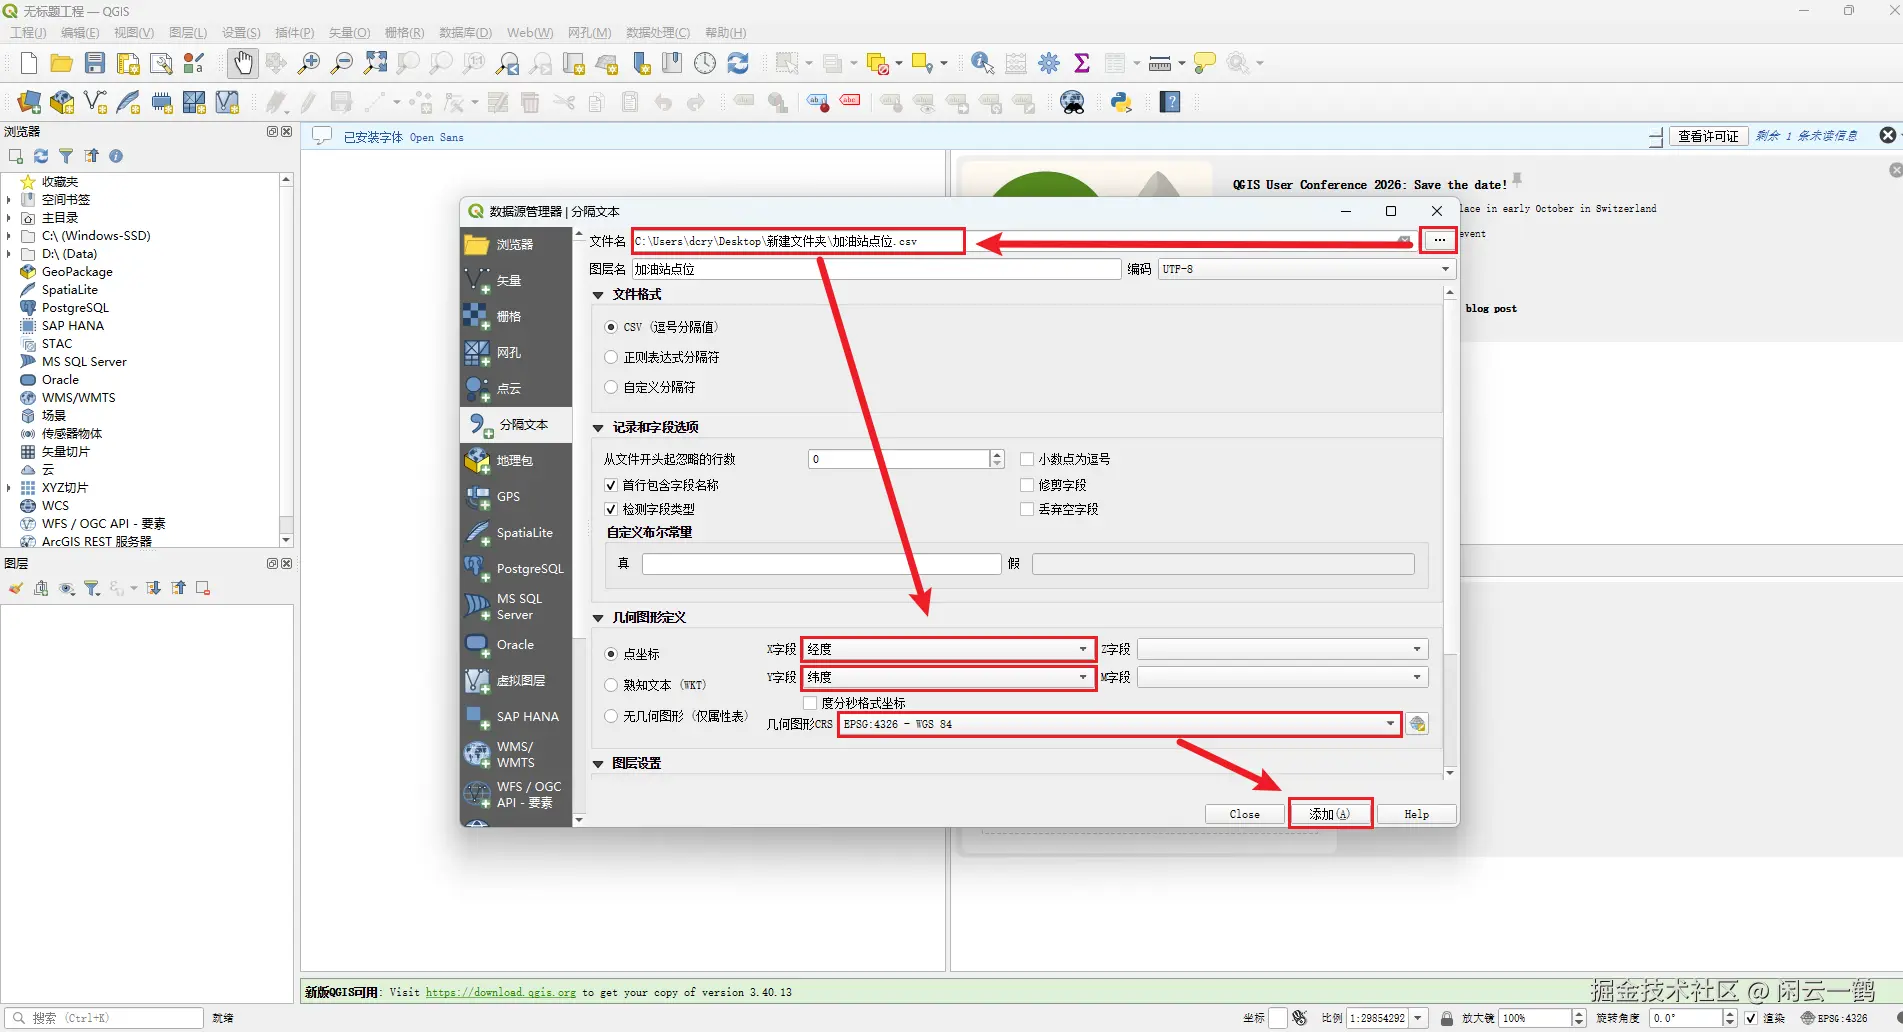Open the 编码 UTF-8 encoding dropdown

(x=1306, y=269)
